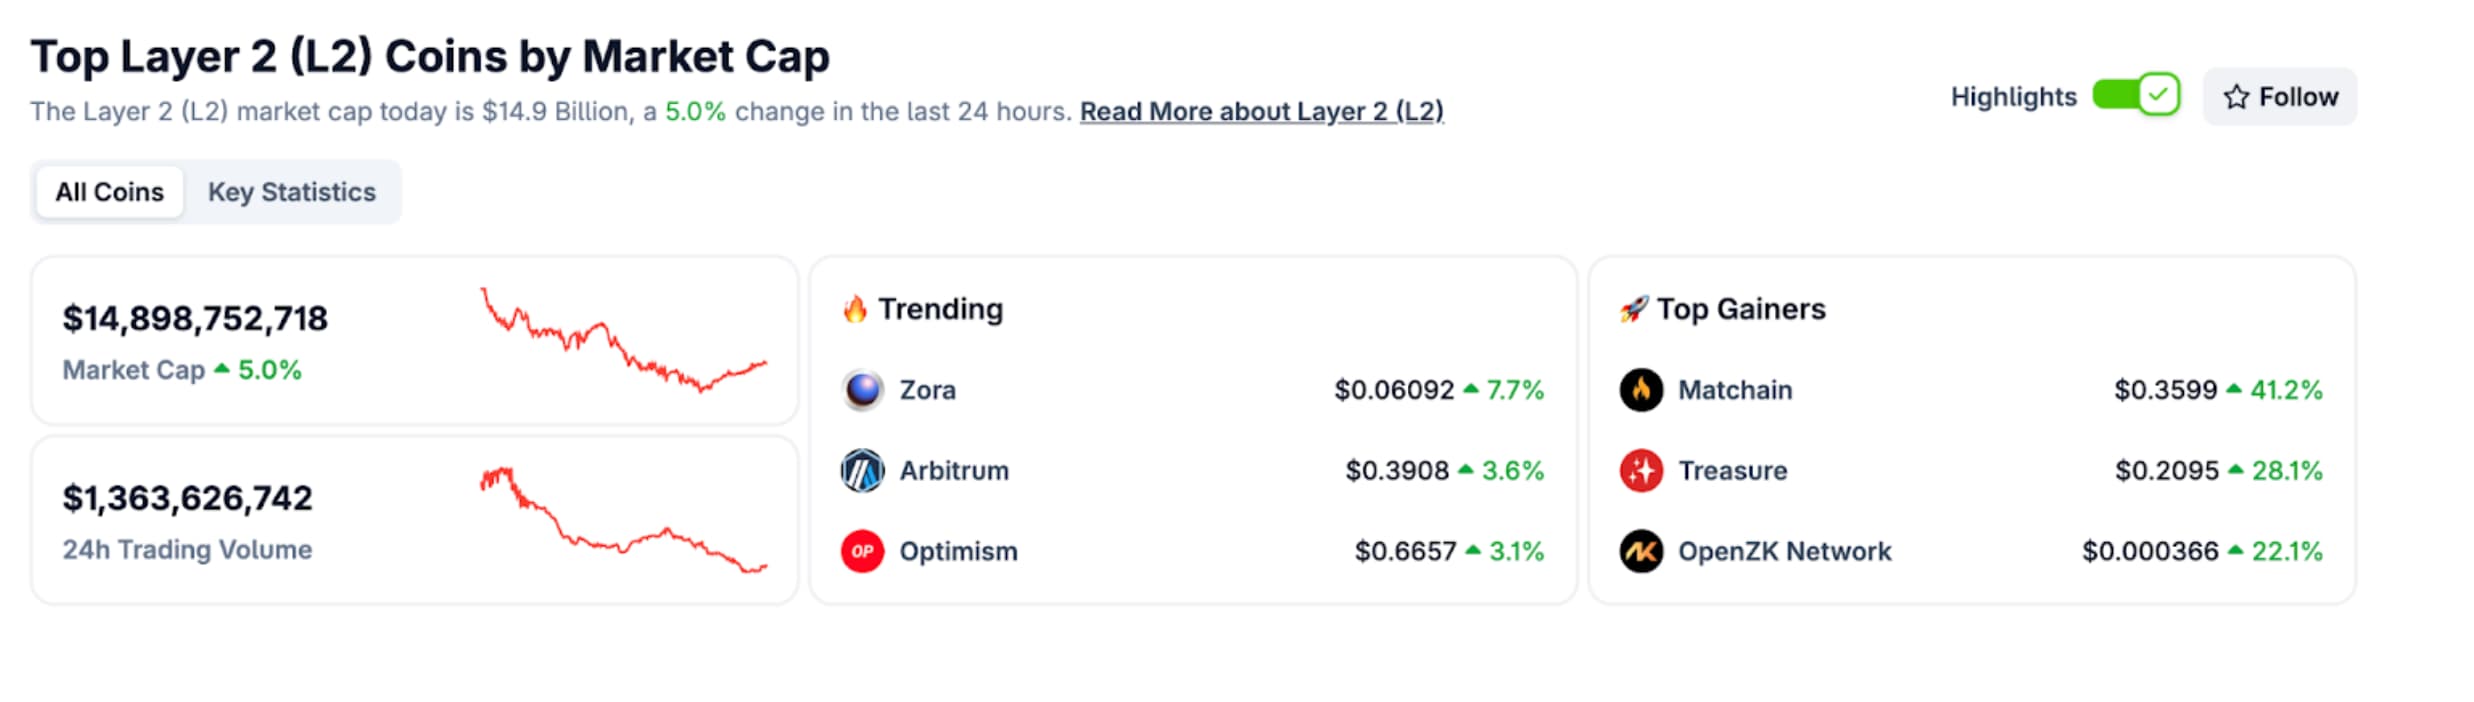Select the All Coins tab
This screenshot has height=702, width=2474.
(x=110, y=192)
